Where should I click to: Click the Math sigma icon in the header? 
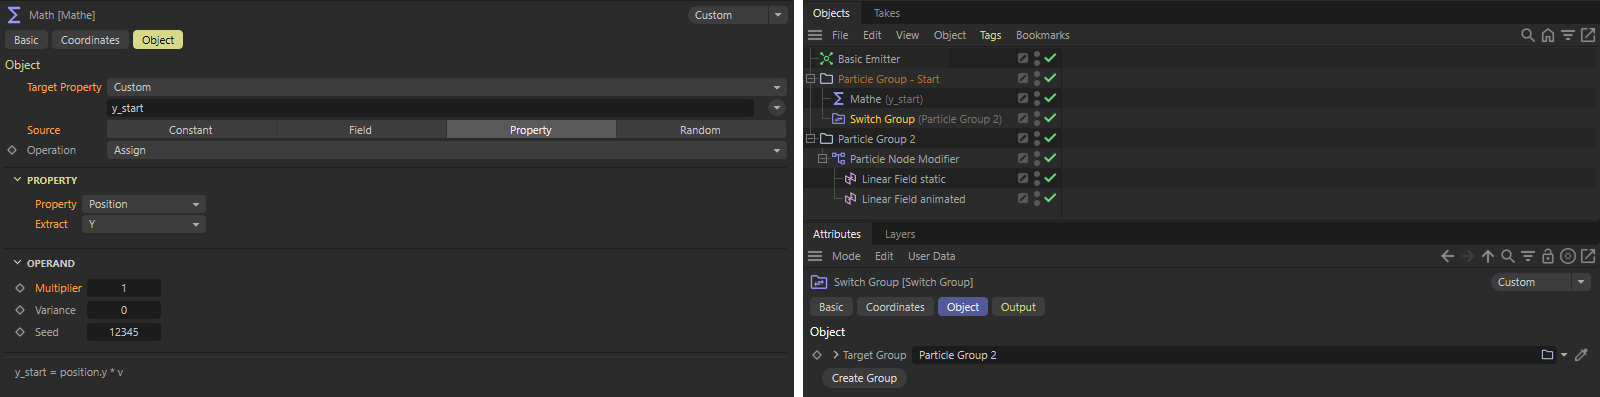tap(15, 15)
